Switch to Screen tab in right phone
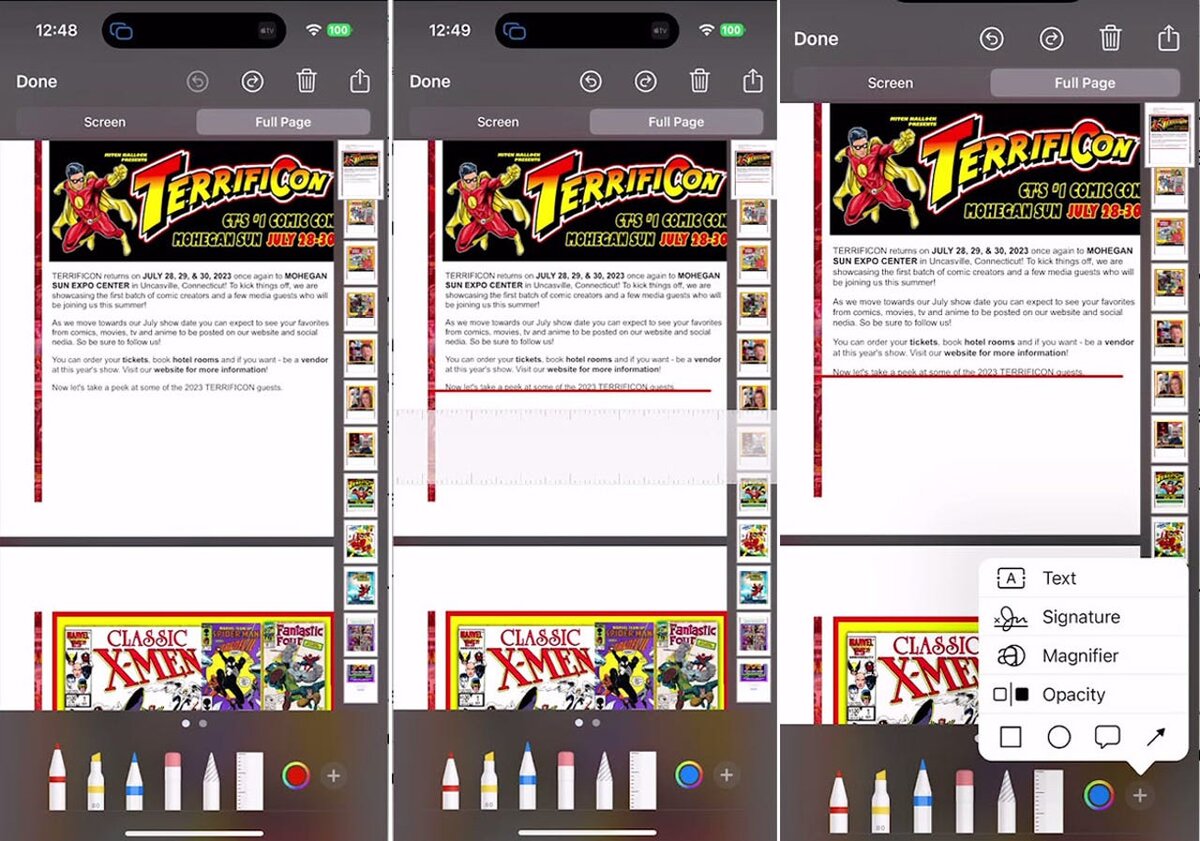 890,83
